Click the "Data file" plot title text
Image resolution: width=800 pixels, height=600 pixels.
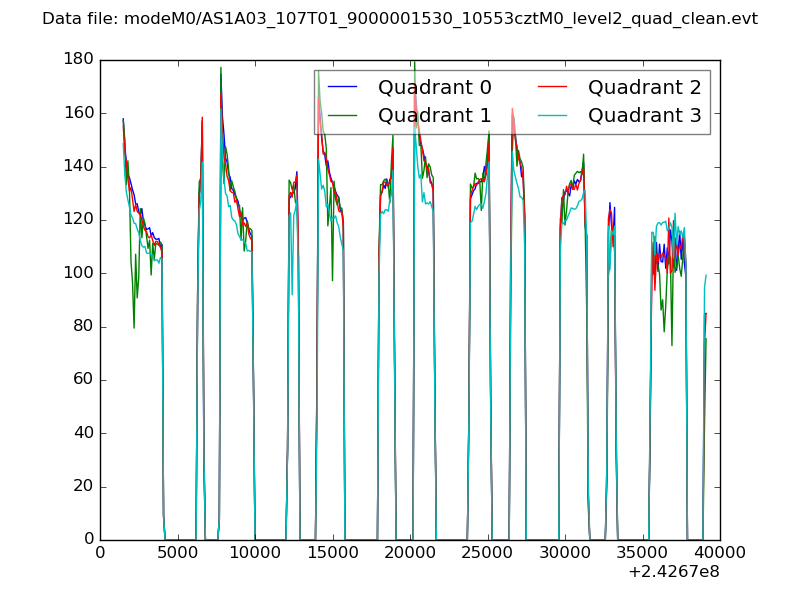400,19
